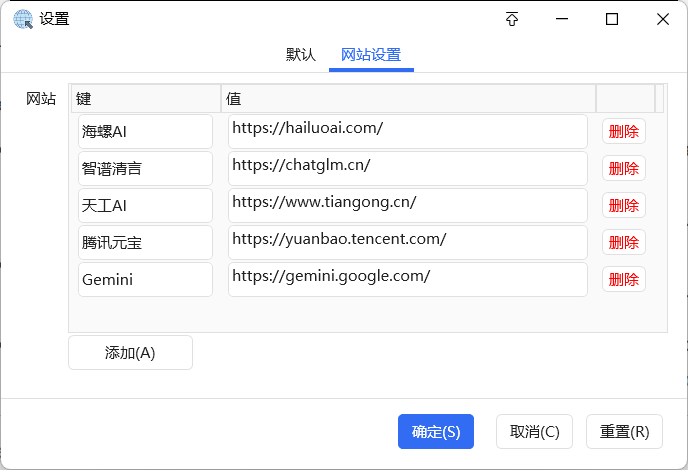Delete the 天工AI row with 删除

point(624,205)
